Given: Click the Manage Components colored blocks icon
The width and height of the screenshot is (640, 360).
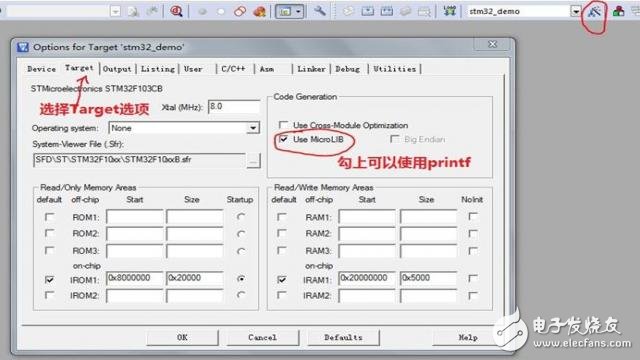Looking at the screenshot, I should [618, 11].
